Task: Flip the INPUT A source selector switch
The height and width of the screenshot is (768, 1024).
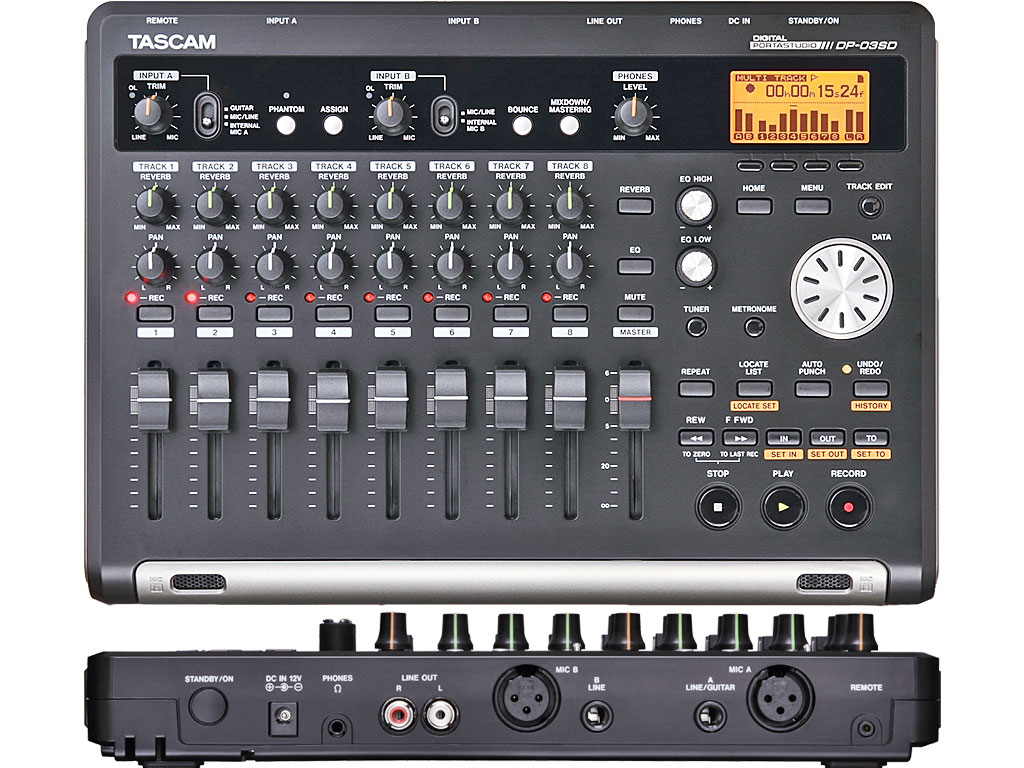Action: pos(208,116)
